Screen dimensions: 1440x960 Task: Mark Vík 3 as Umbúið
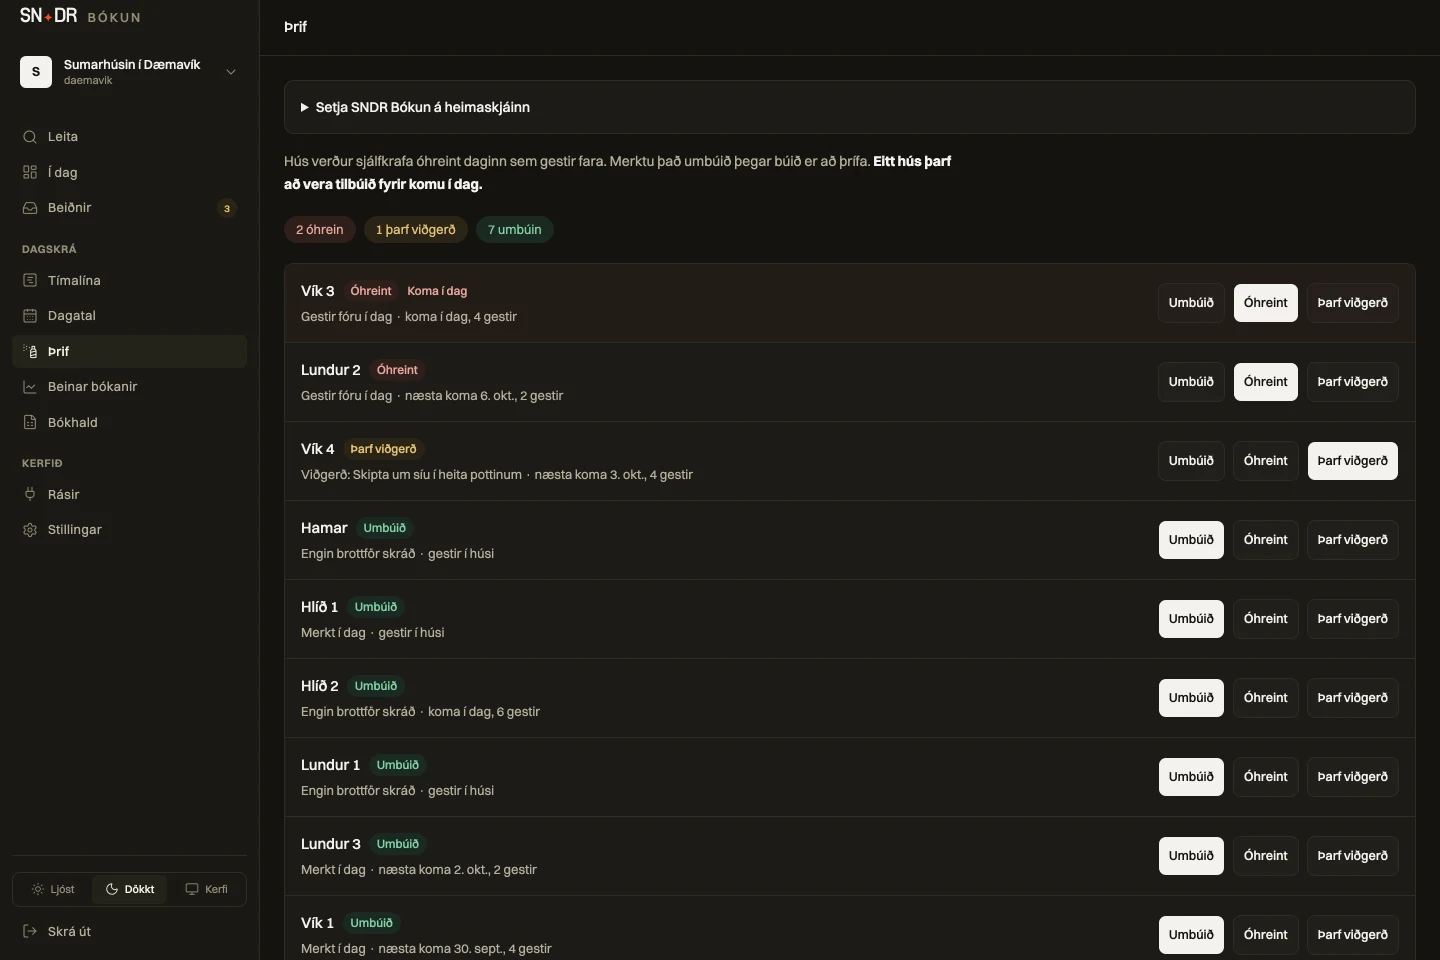click(x=1191, y=303)
